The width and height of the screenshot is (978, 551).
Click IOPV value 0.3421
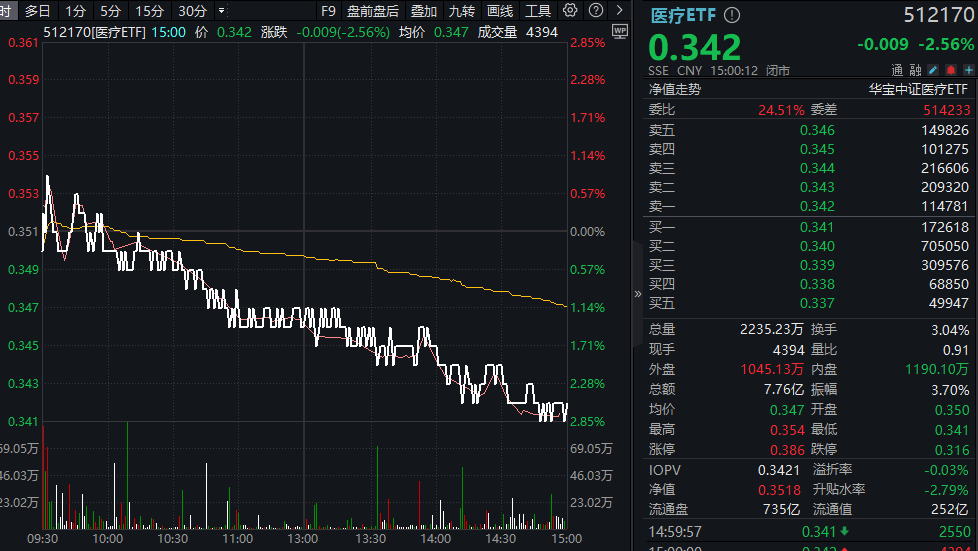(778, 470)
